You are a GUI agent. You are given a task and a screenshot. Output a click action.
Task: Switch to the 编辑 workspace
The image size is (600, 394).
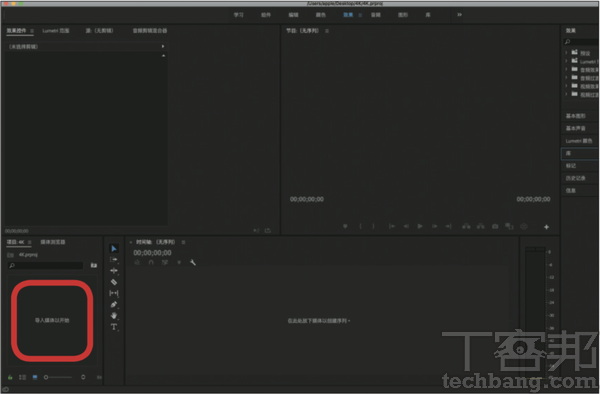[293, 15]
